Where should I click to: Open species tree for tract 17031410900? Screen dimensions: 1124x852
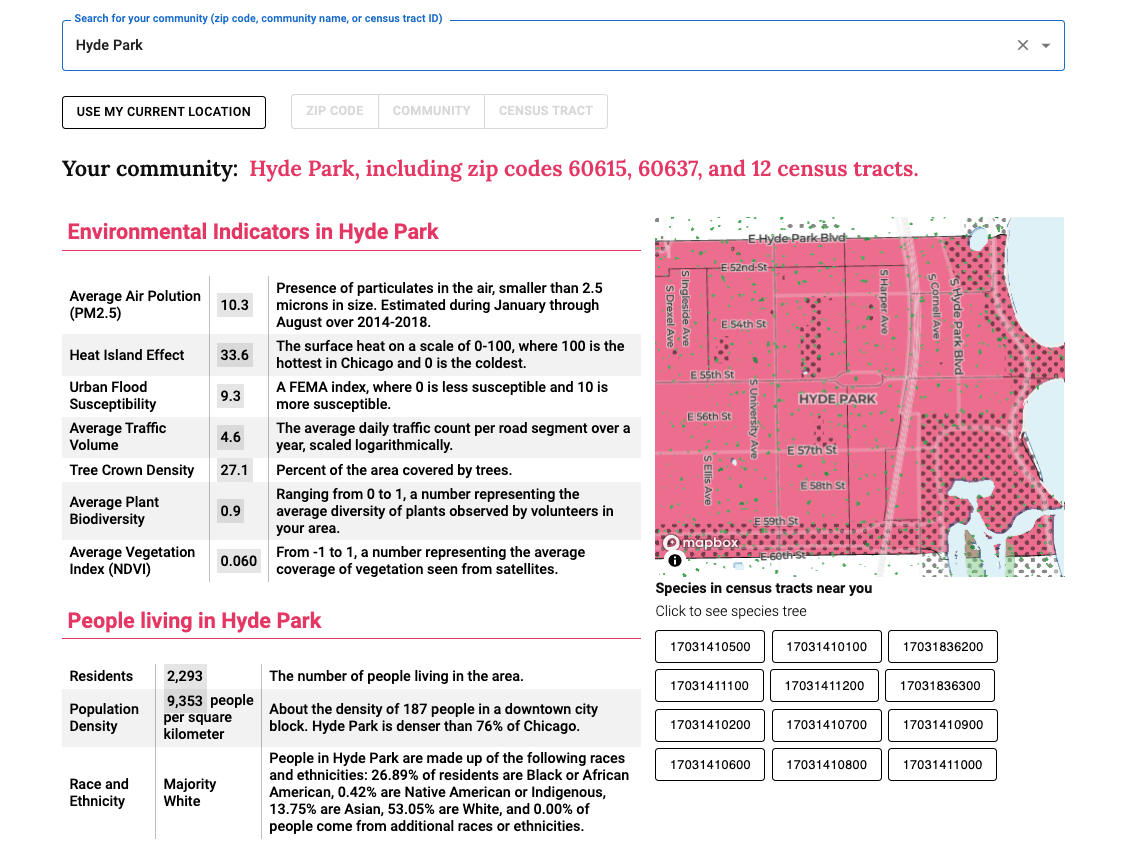pyautogui.click(x=942, y=725)
